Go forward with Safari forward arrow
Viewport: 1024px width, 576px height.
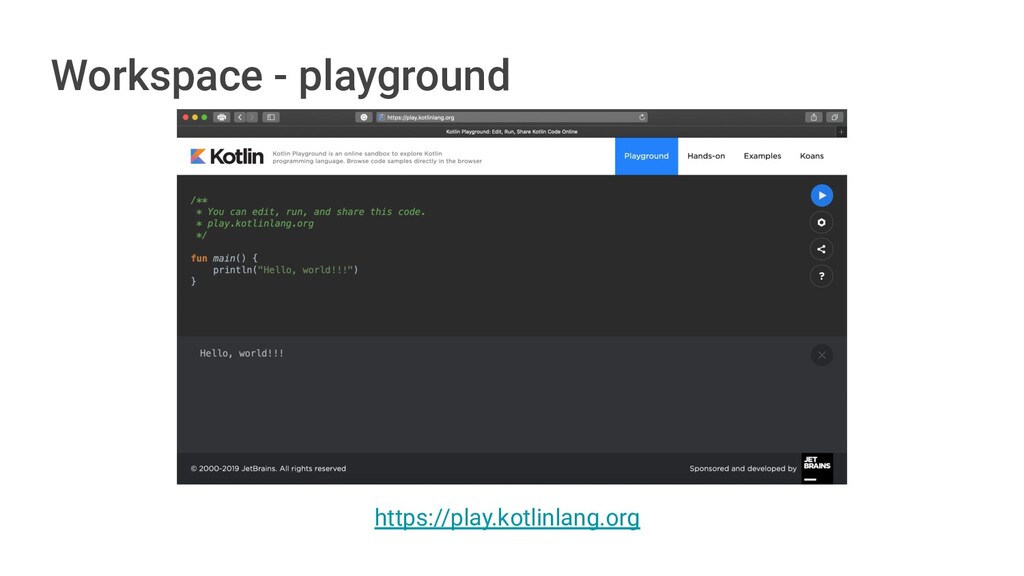click(251, 118)
